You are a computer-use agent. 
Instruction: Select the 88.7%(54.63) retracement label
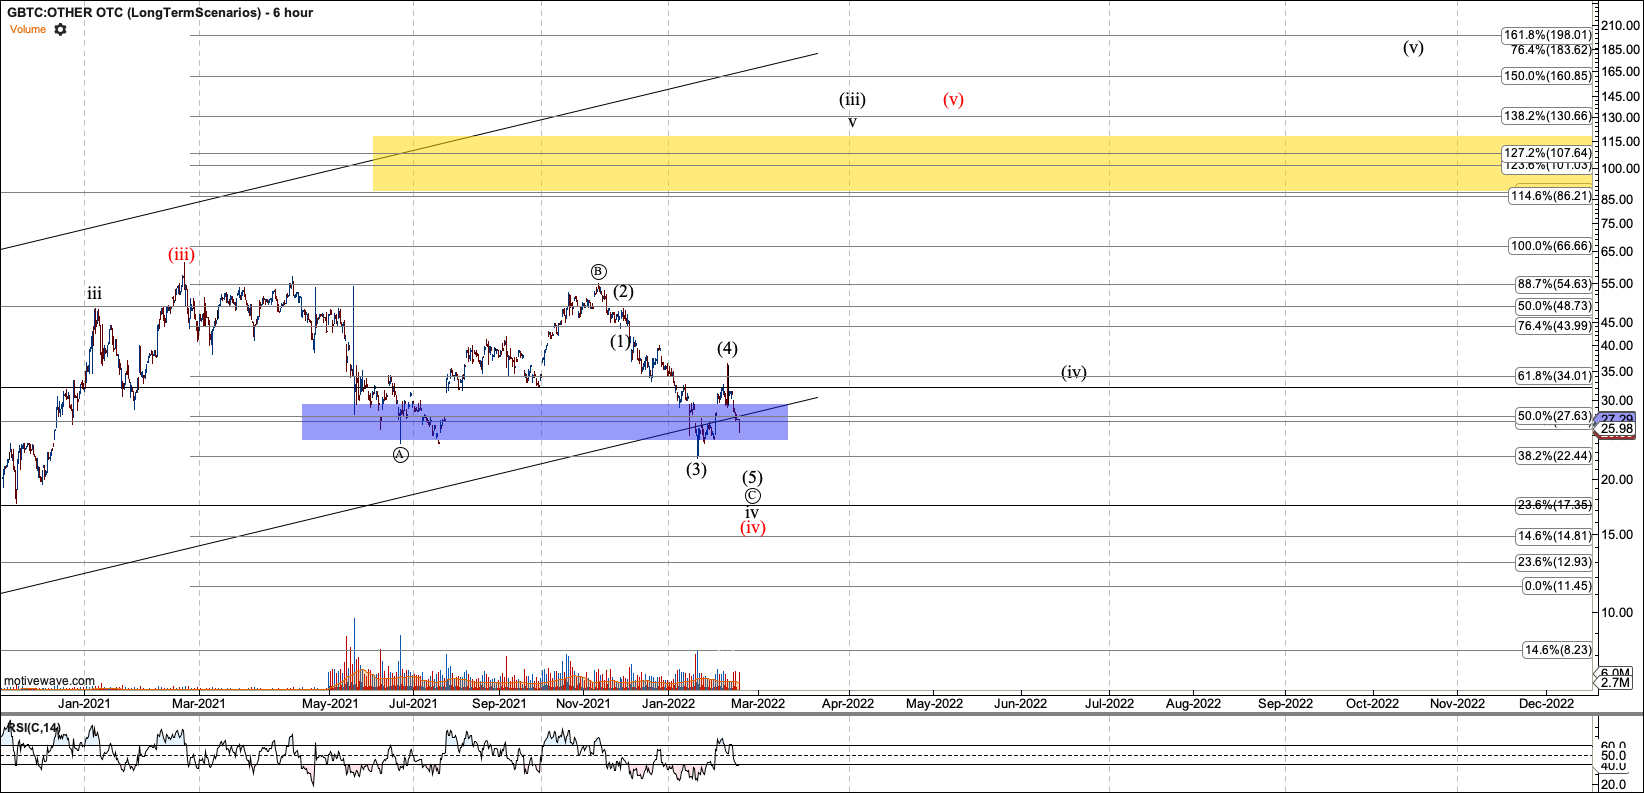tap(1553, 284)
